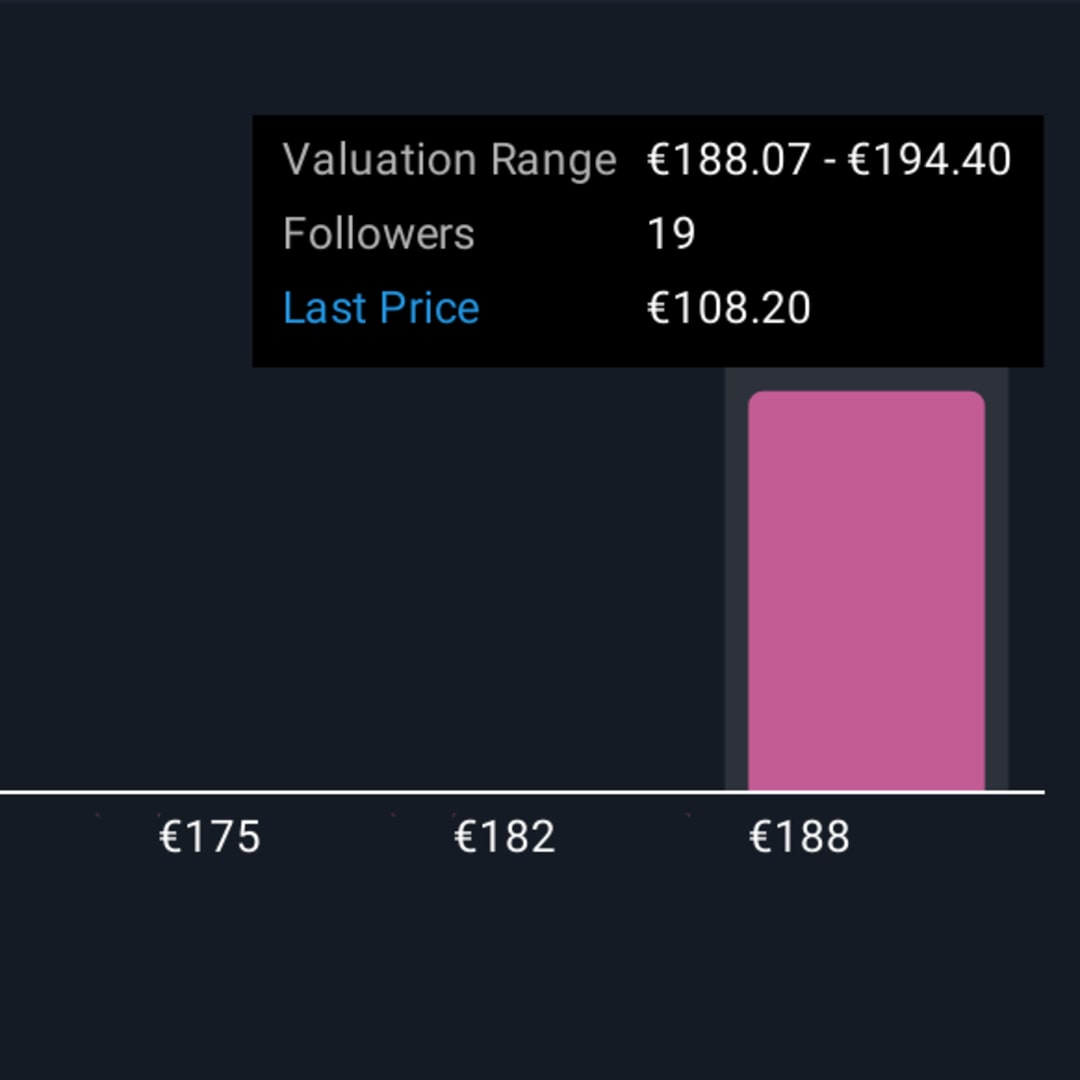Click the €194.40 upper range value

click(930, 160)
